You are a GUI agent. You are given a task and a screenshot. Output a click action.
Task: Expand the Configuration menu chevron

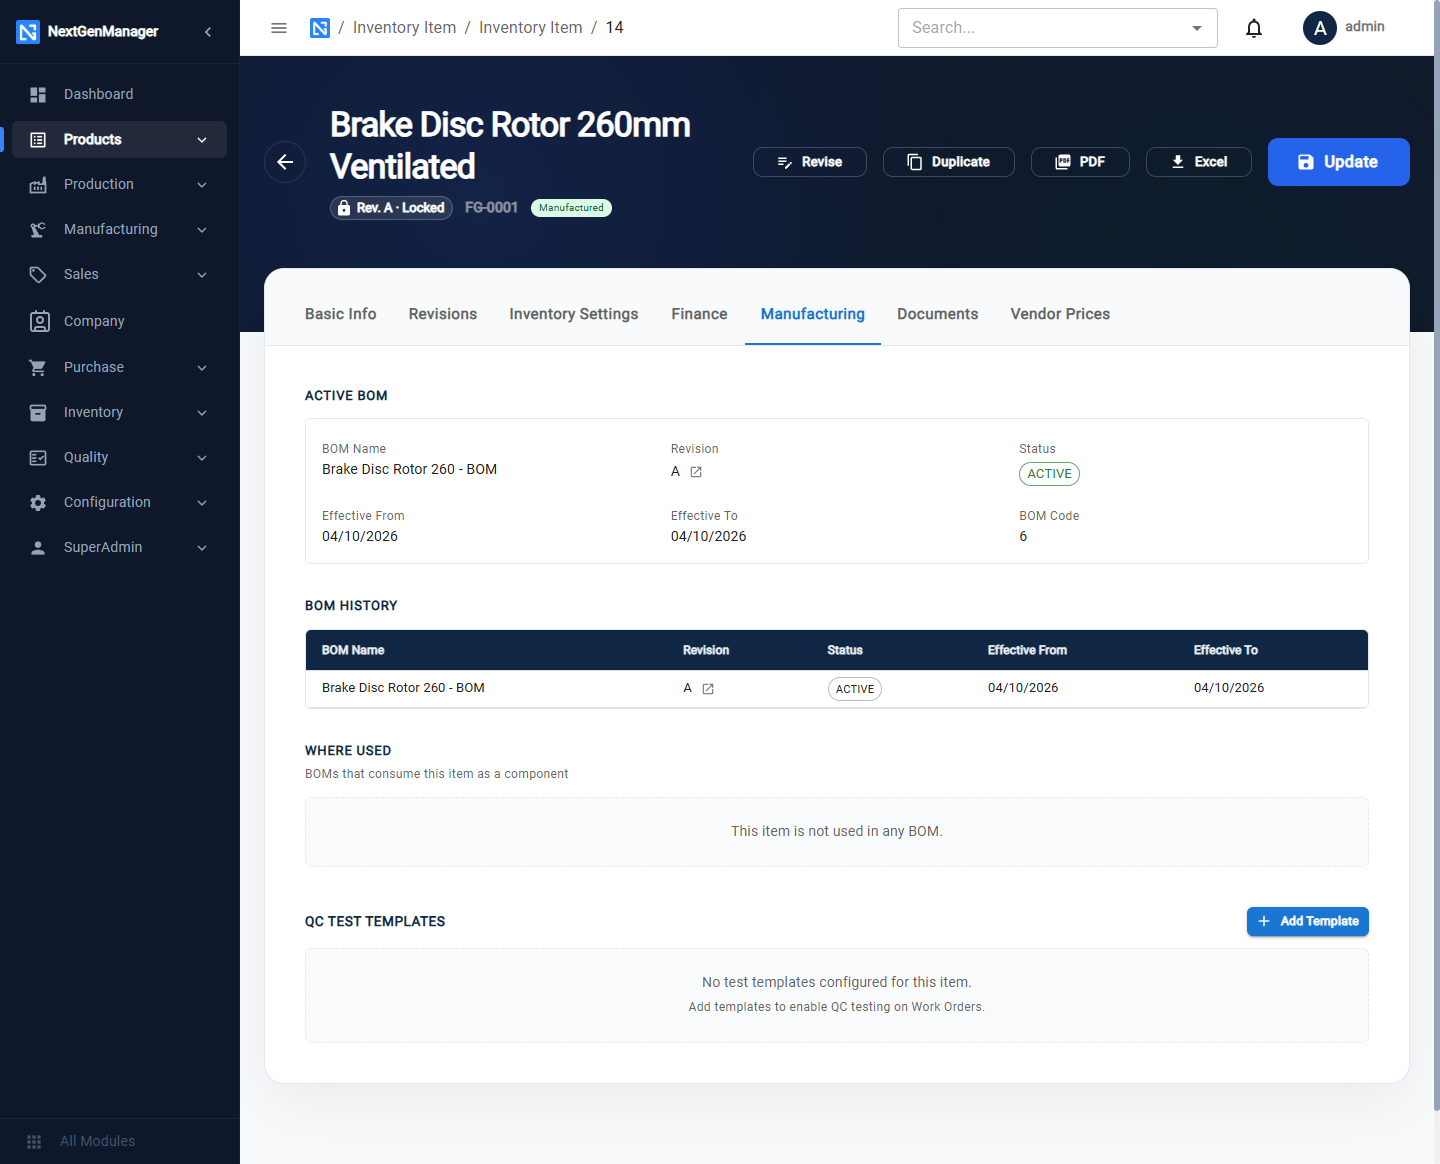pos(202,503)
